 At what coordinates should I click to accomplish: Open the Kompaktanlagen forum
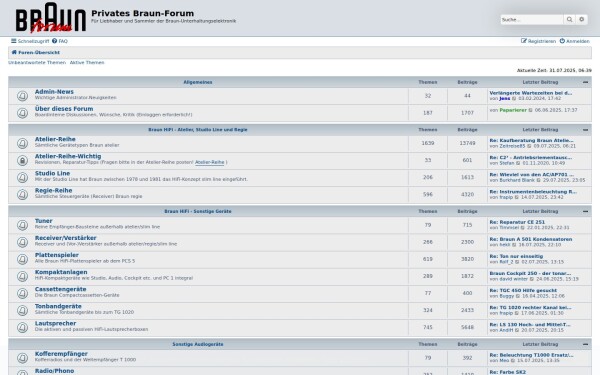61,272
